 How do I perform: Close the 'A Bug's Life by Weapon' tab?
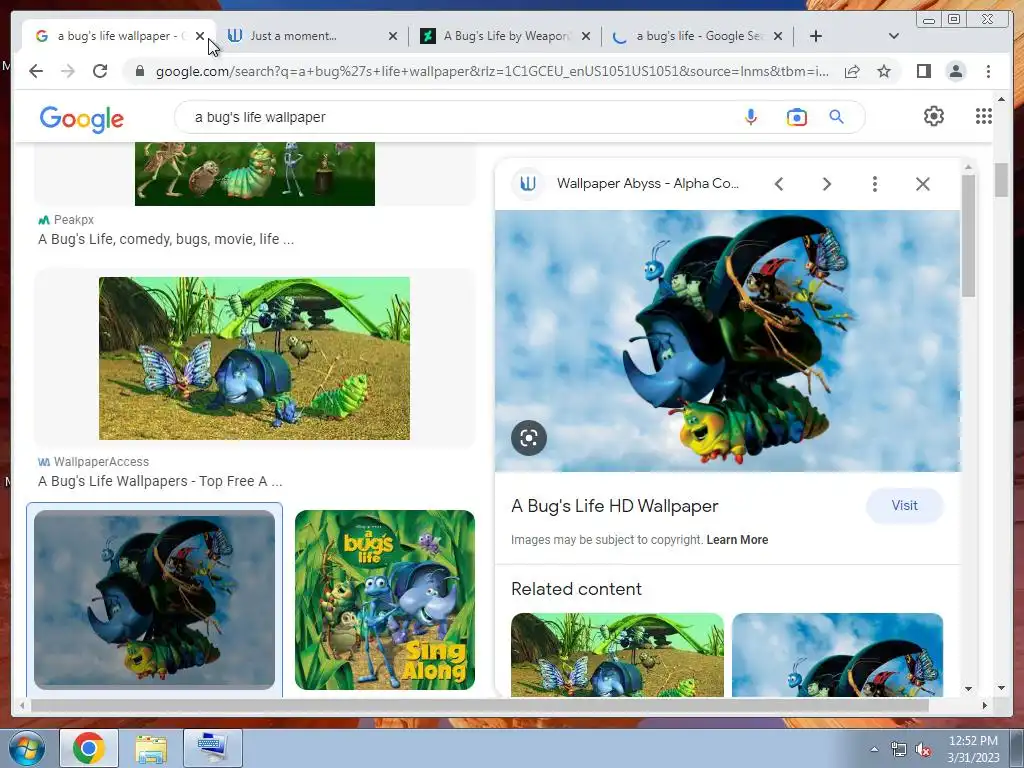(586, 36)
